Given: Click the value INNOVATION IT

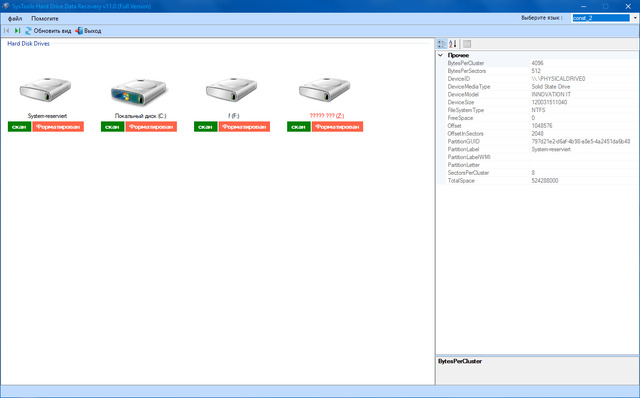Looking at the screenshot, I should coord(551,94).
